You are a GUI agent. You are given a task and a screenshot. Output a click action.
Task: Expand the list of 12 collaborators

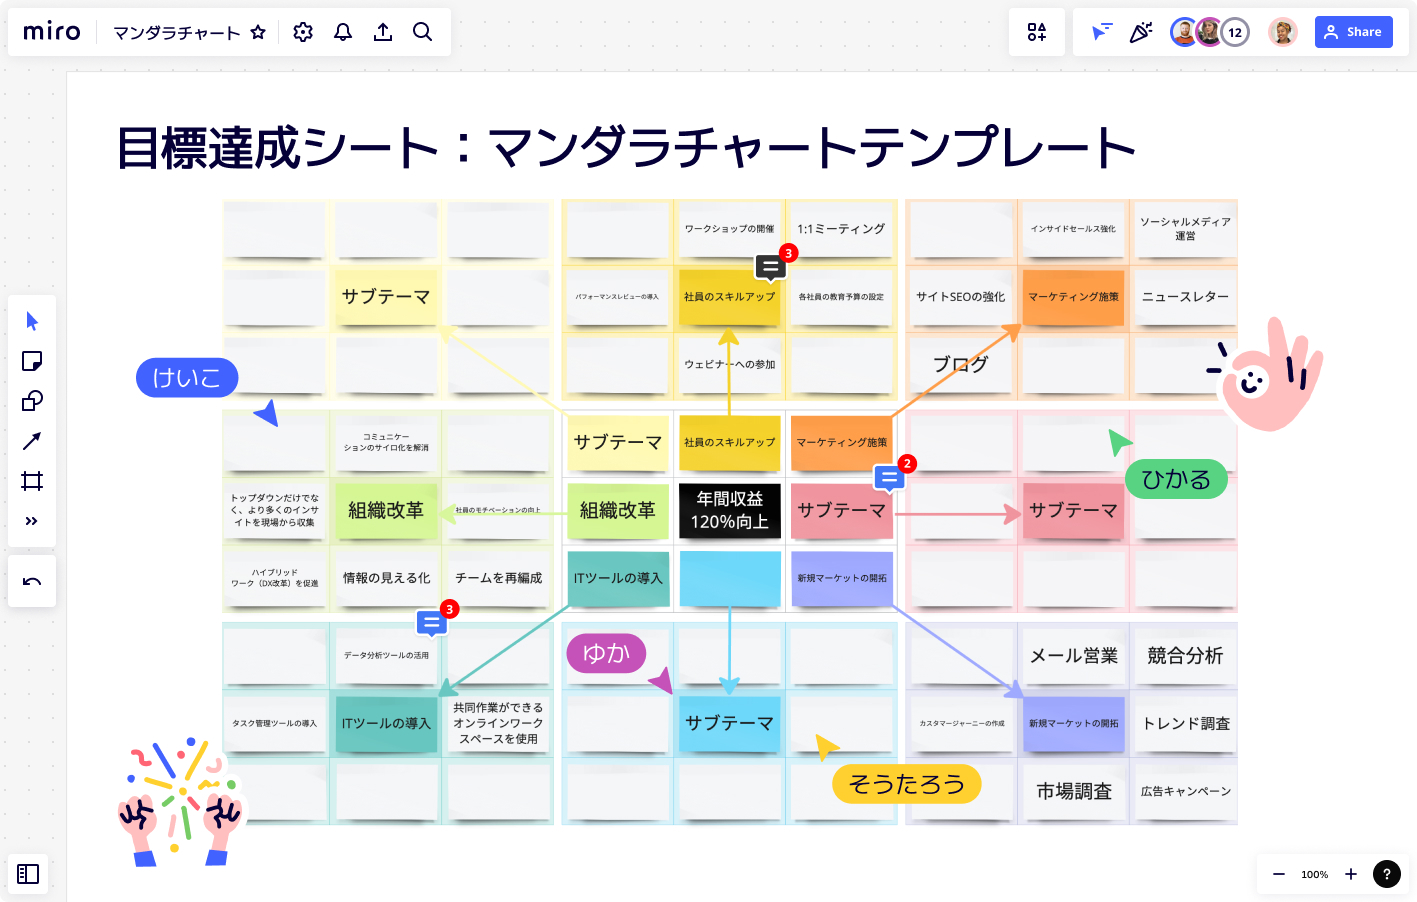coord(1235,31)
